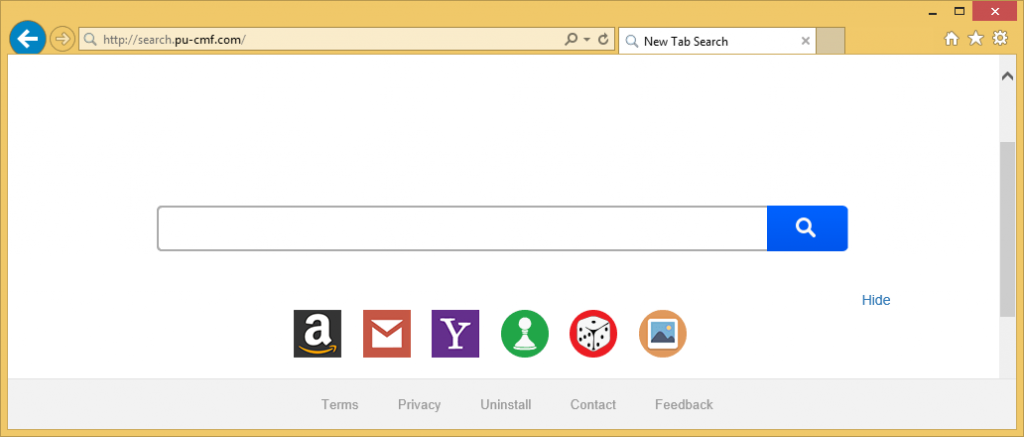The height and width of the screenshot is (437, 1024).
Task: Open the Terms footer link
Action: coord(340,405)
